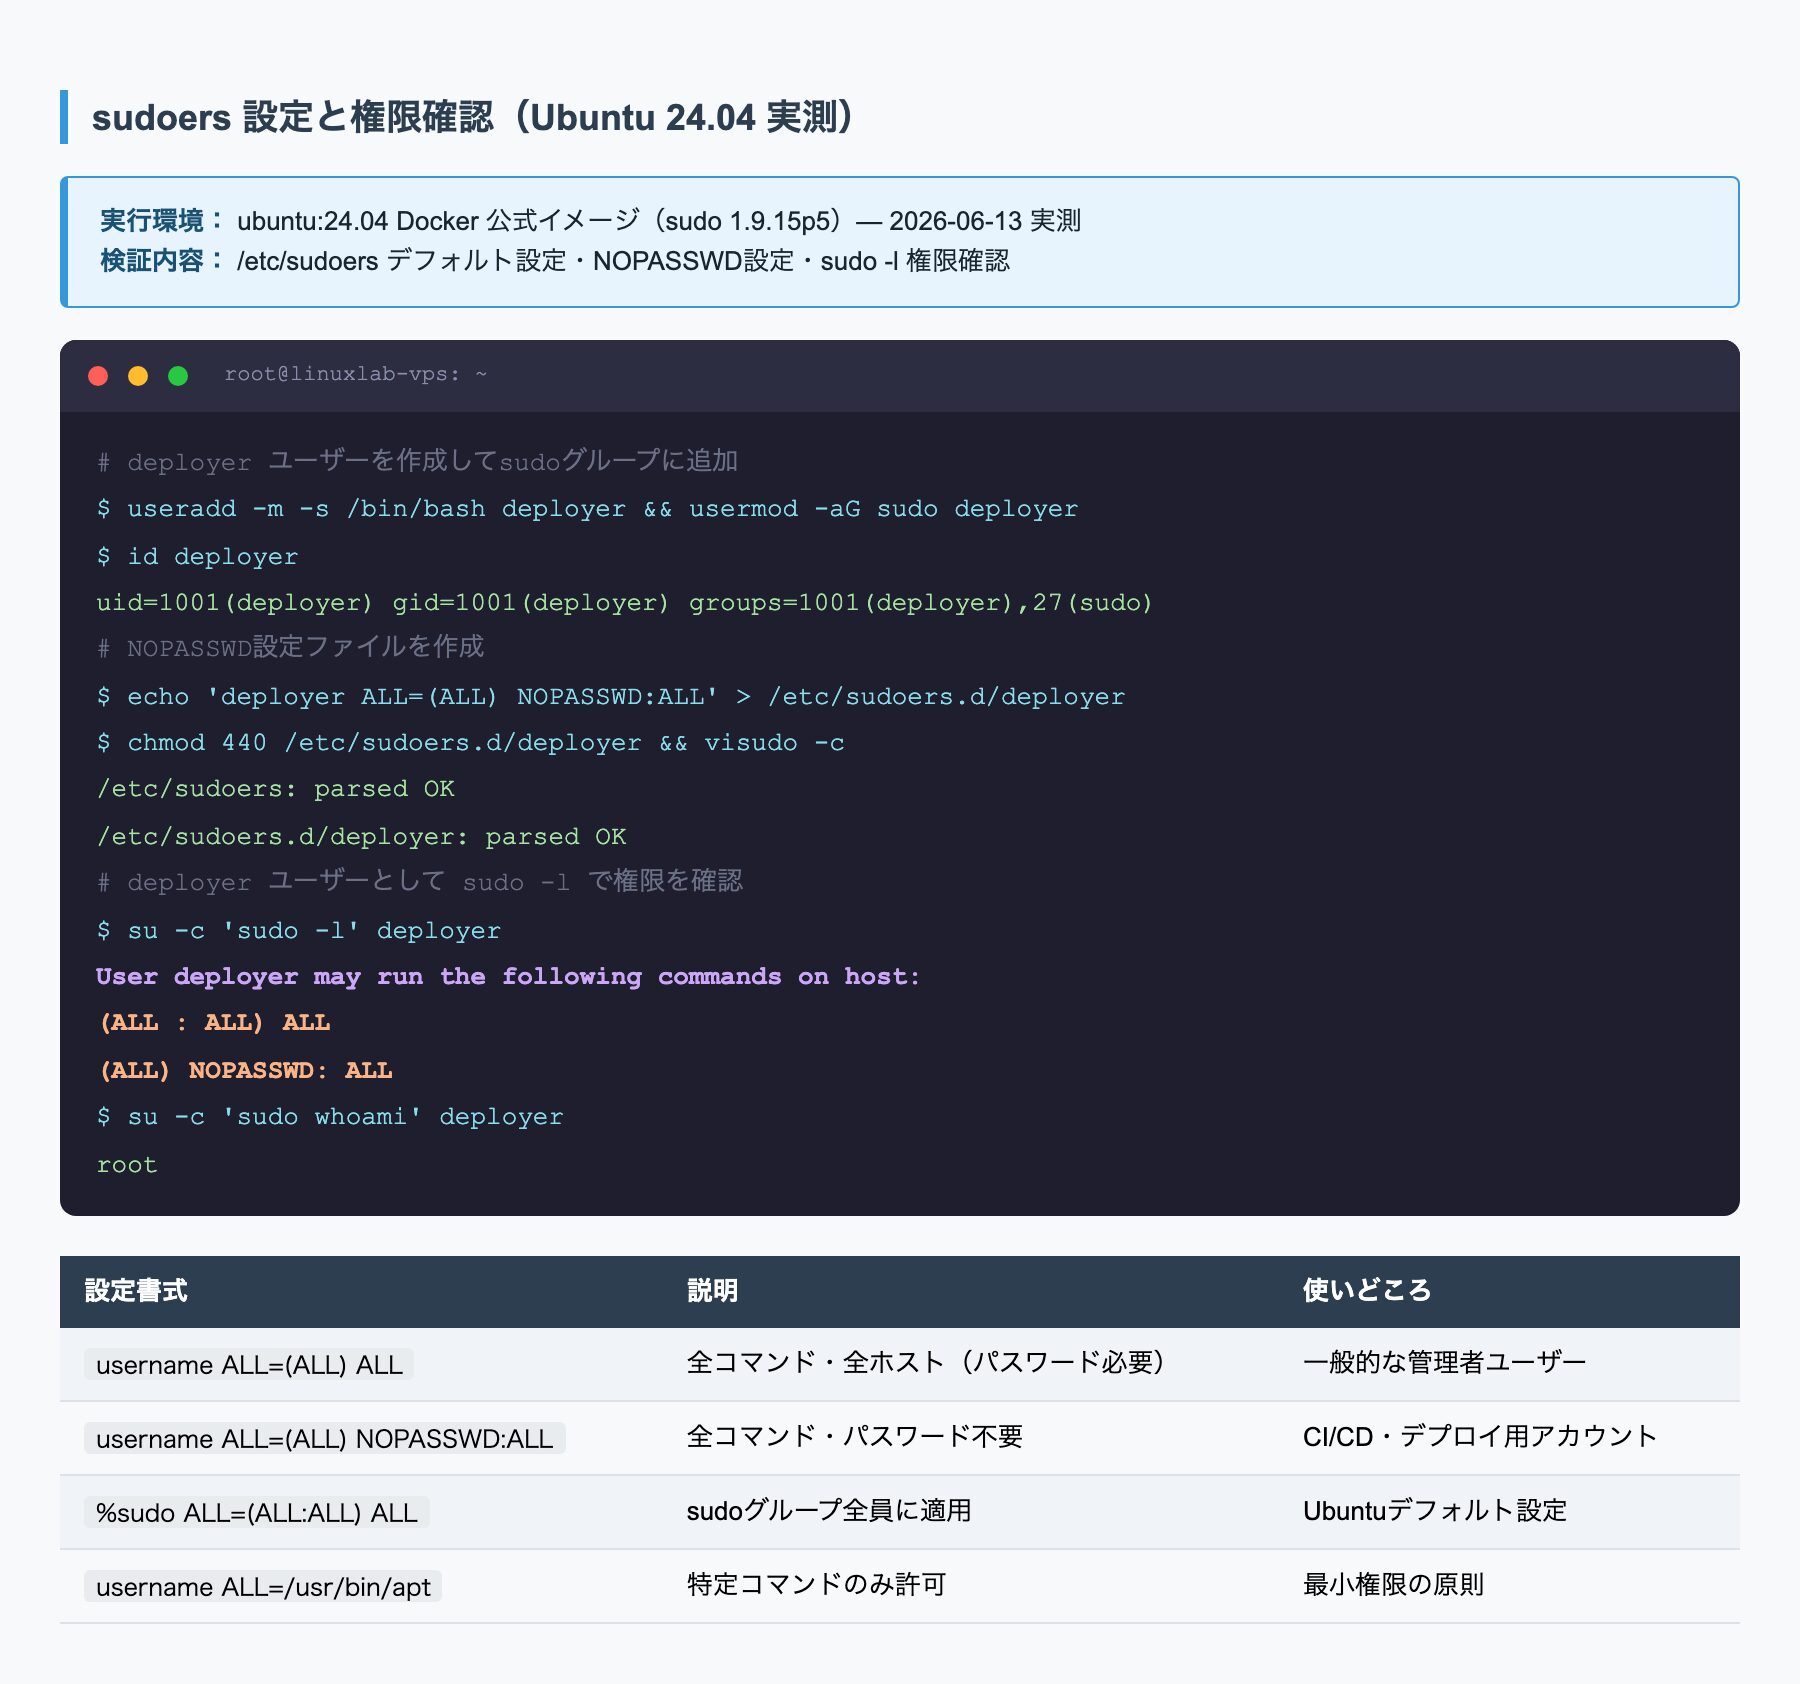Click the cell sudoグループ全員に適用
The height and width of the screenshot is (1684, 1800).
829,1511
